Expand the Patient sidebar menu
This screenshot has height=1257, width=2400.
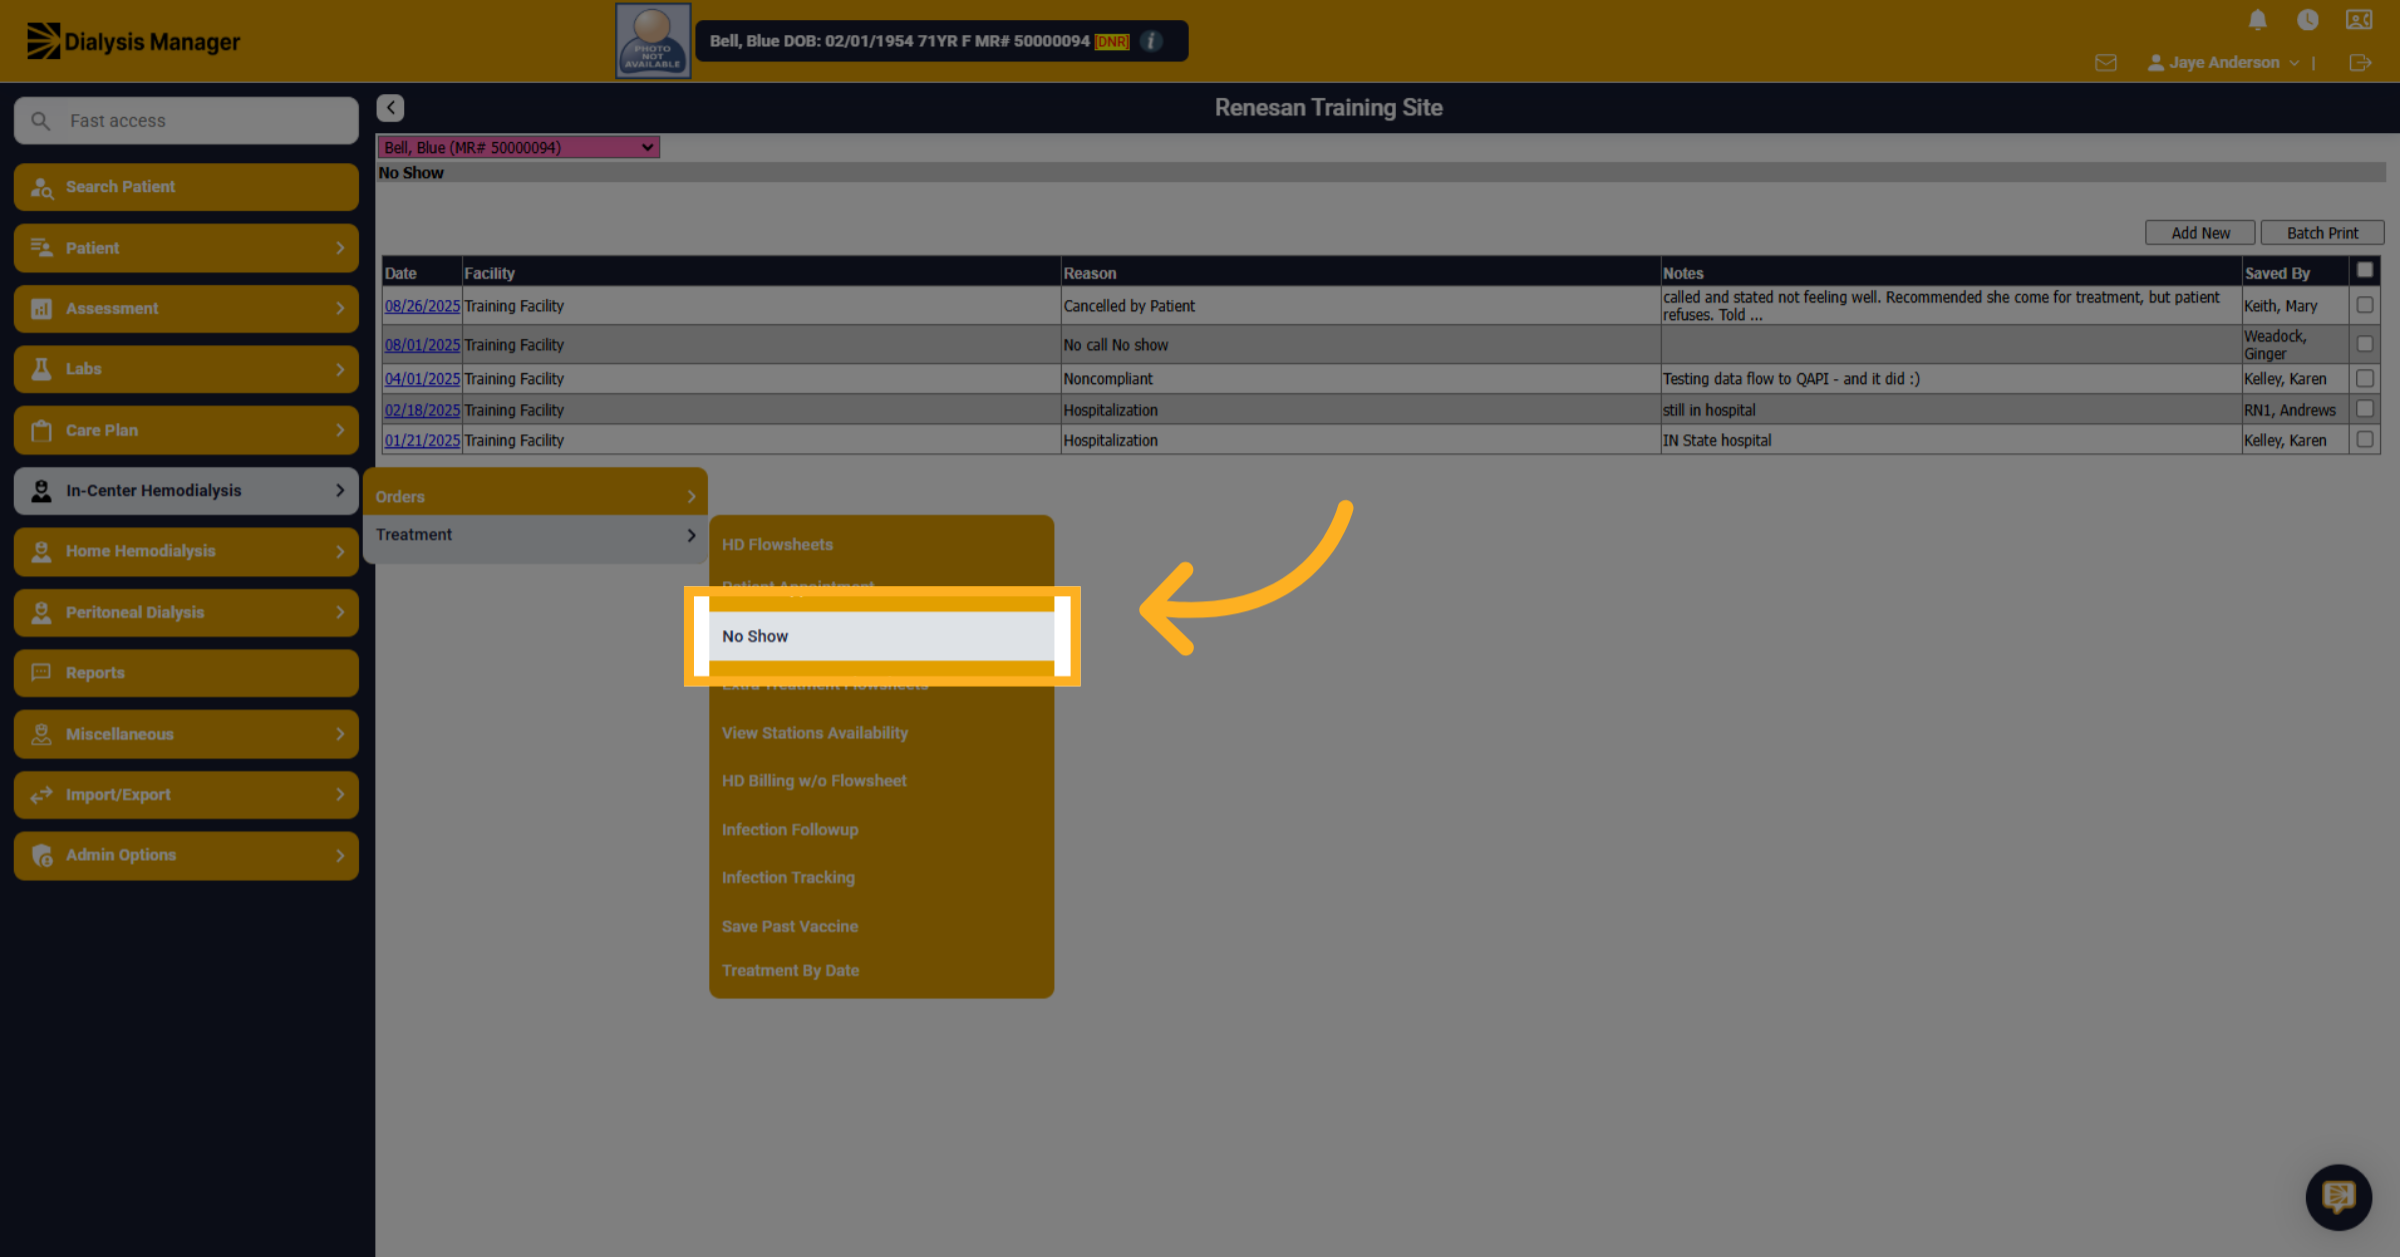pyautogui.click(x=187, y=248)
